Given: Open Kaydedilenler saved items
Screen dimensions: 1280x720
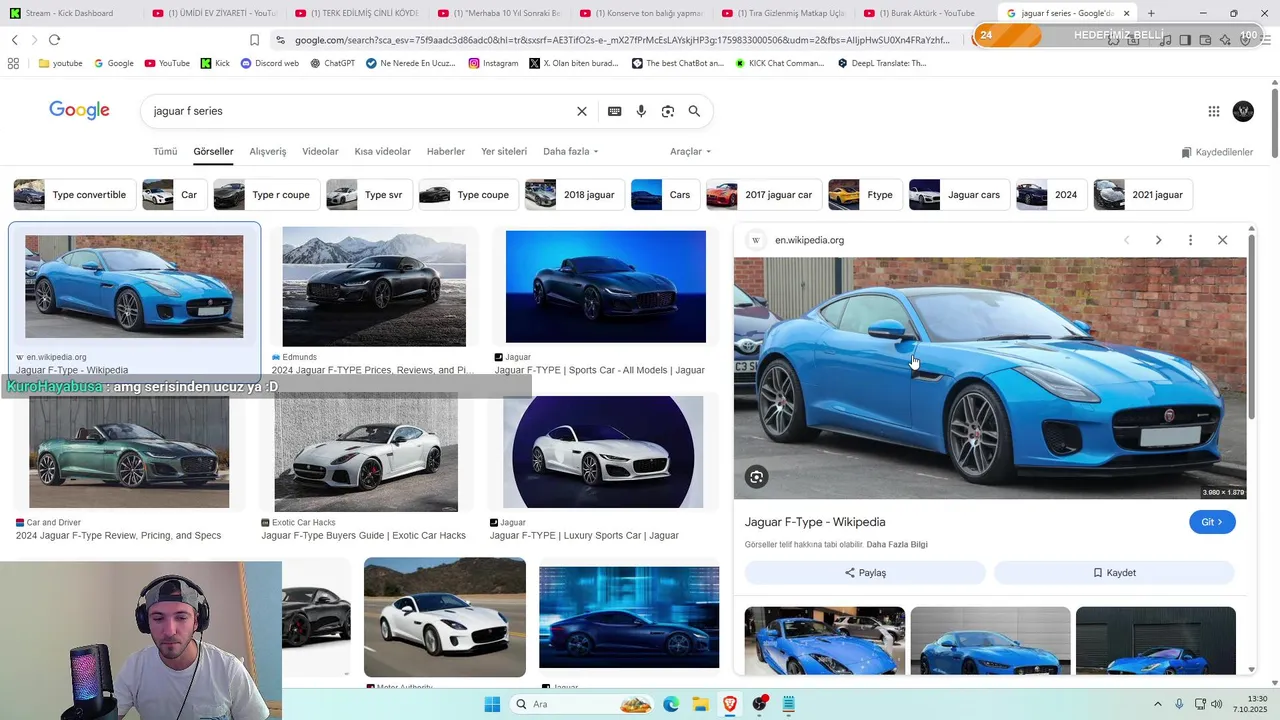Looking at the screenshot, I should click(x=1217, y=152).
